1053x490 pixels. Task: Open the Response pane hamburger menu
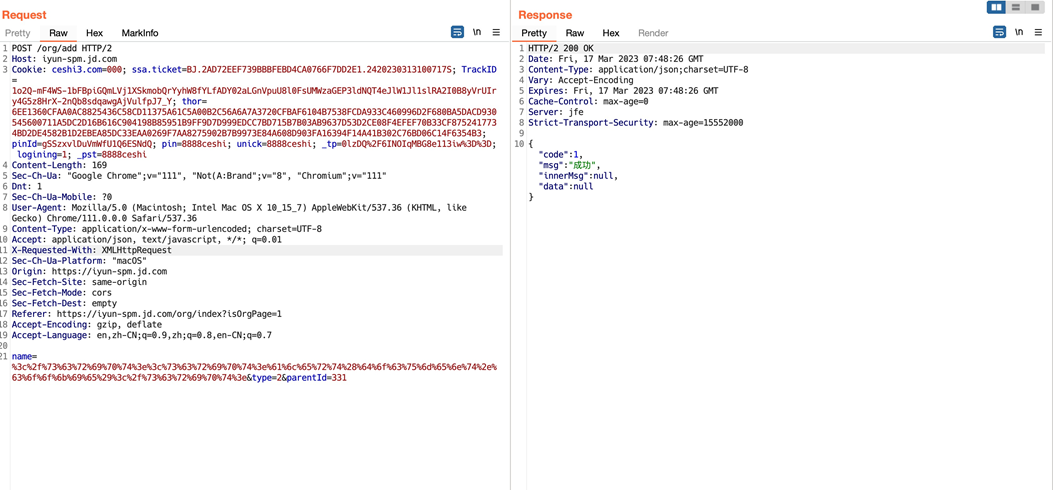click(1038, 32)
